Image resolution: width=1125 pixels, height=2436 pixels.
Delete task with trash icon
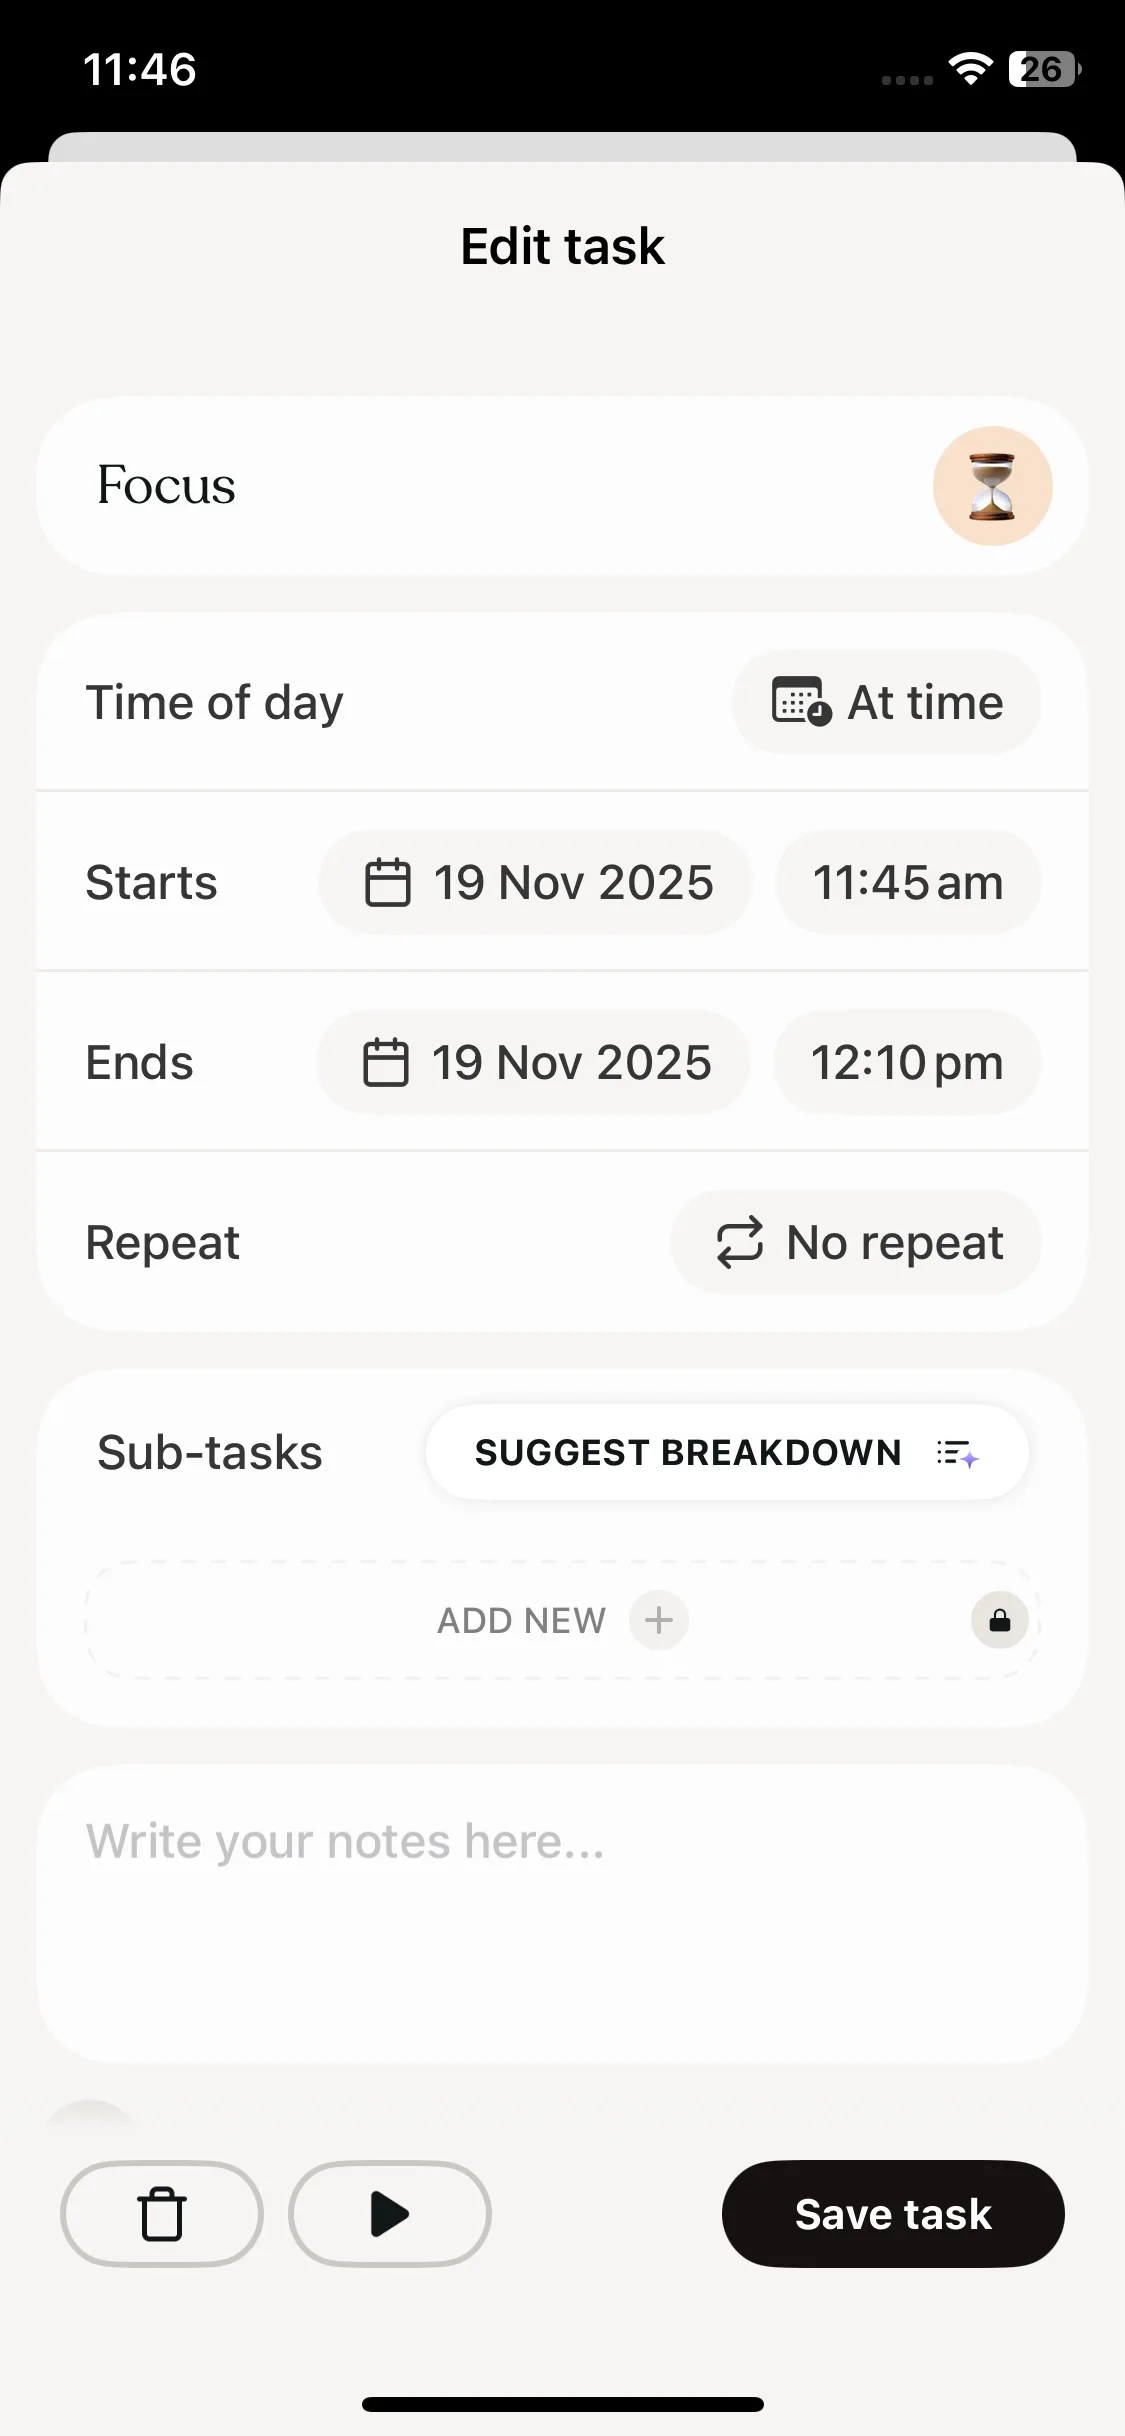tap(162, 2214)
